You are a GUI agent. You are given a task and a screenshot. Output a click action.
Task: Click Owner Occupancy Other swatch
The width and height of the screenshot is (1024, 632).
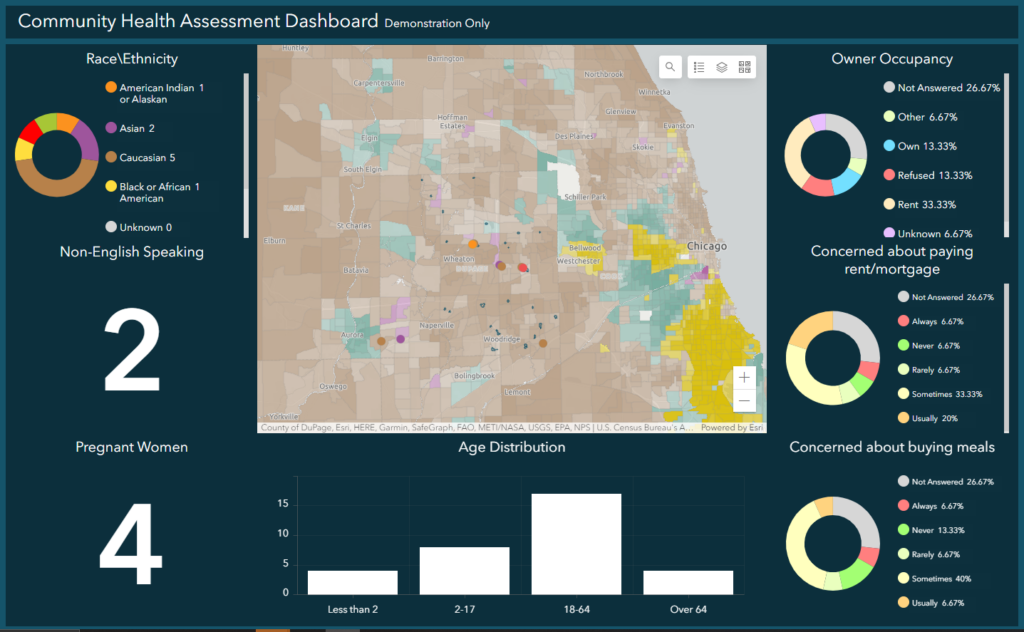889,116
